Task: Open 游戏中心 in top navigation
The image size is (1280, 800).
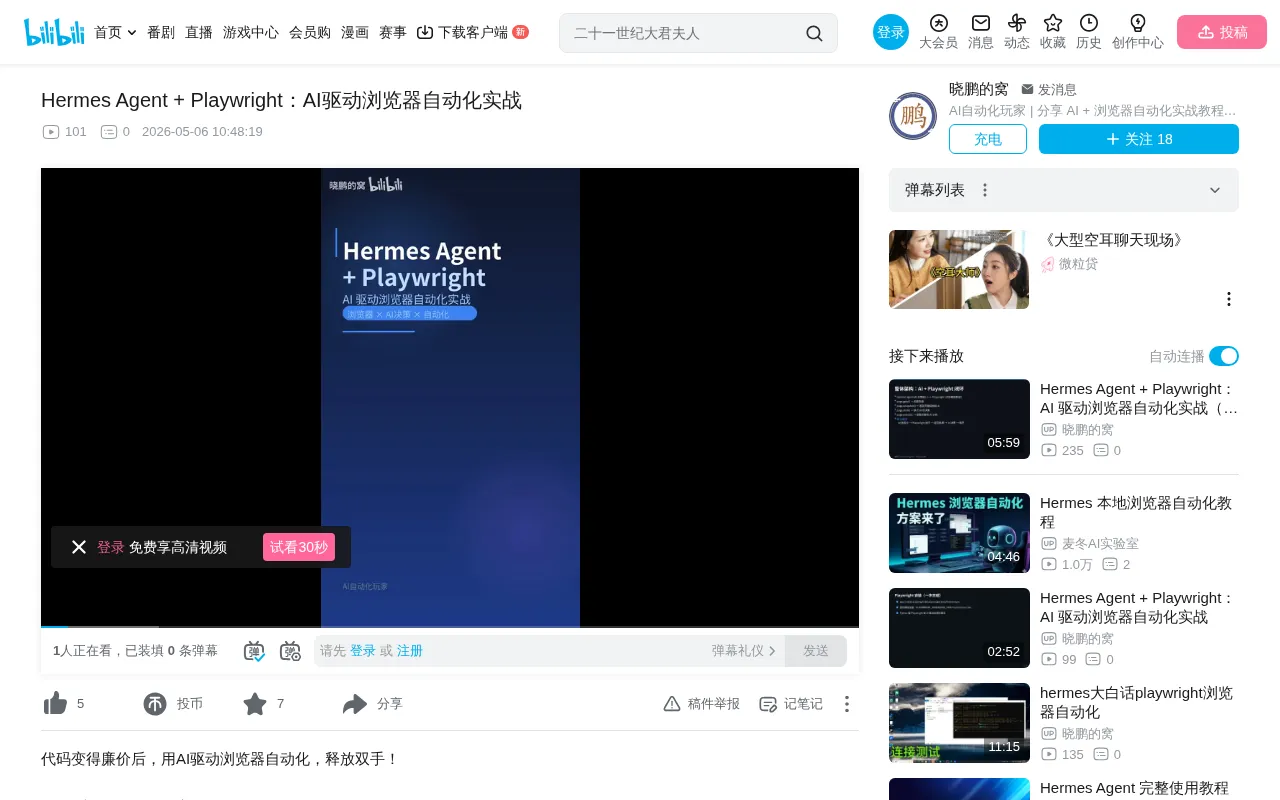Action: (x=251, y=33)
